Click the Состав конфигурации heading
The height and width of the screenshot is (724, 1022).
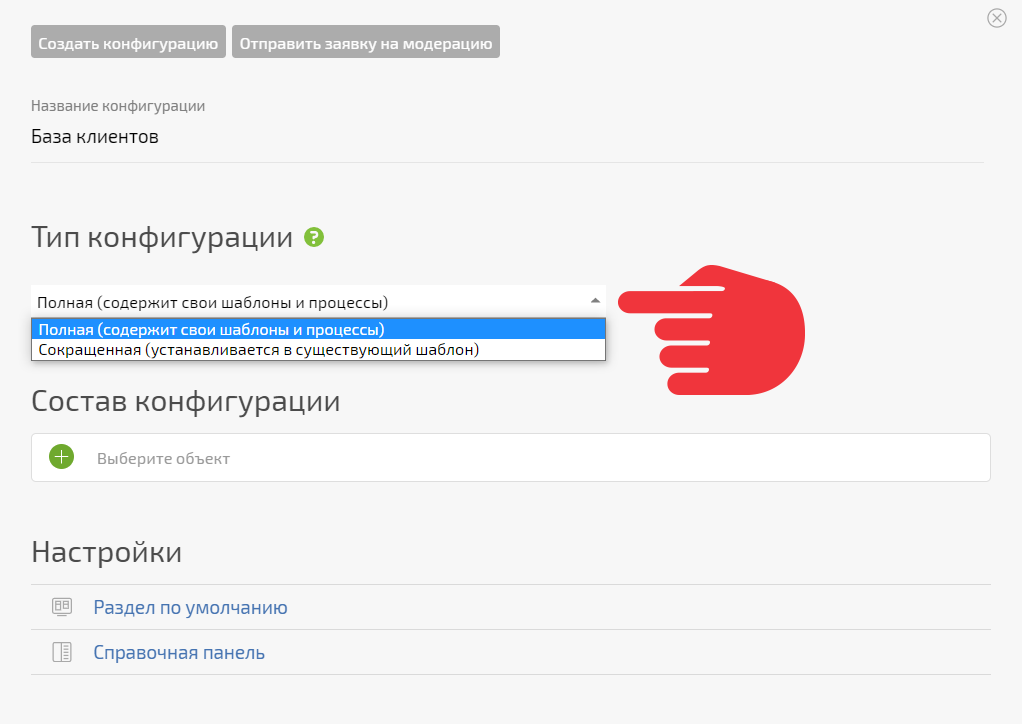coord(186,401)
